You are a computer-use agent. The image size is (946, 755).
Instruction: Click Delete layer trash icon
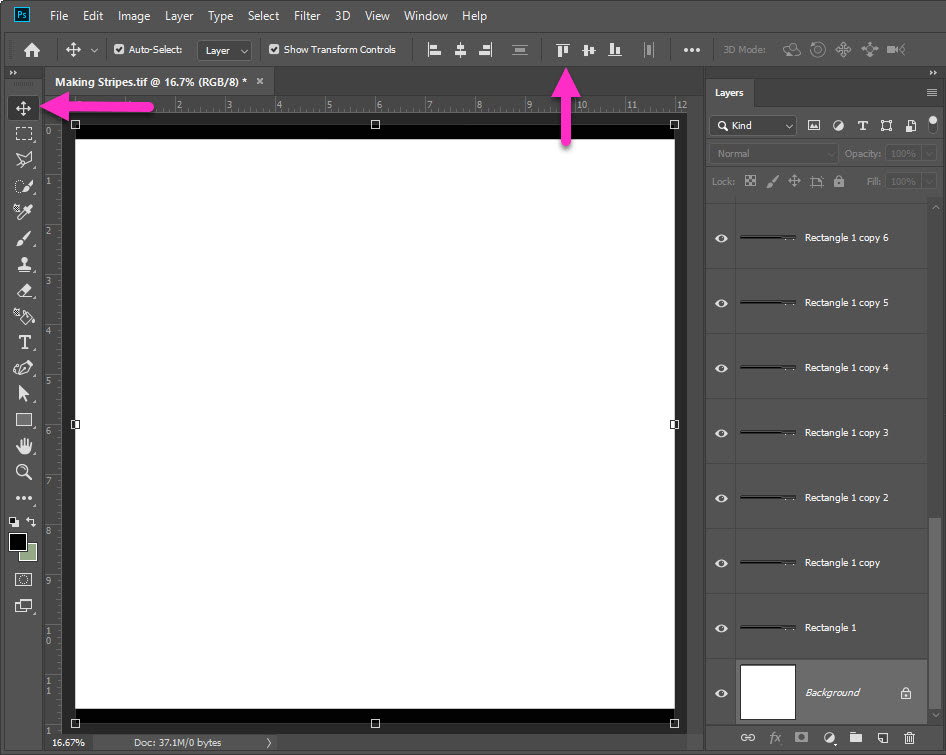click(909, 737)
